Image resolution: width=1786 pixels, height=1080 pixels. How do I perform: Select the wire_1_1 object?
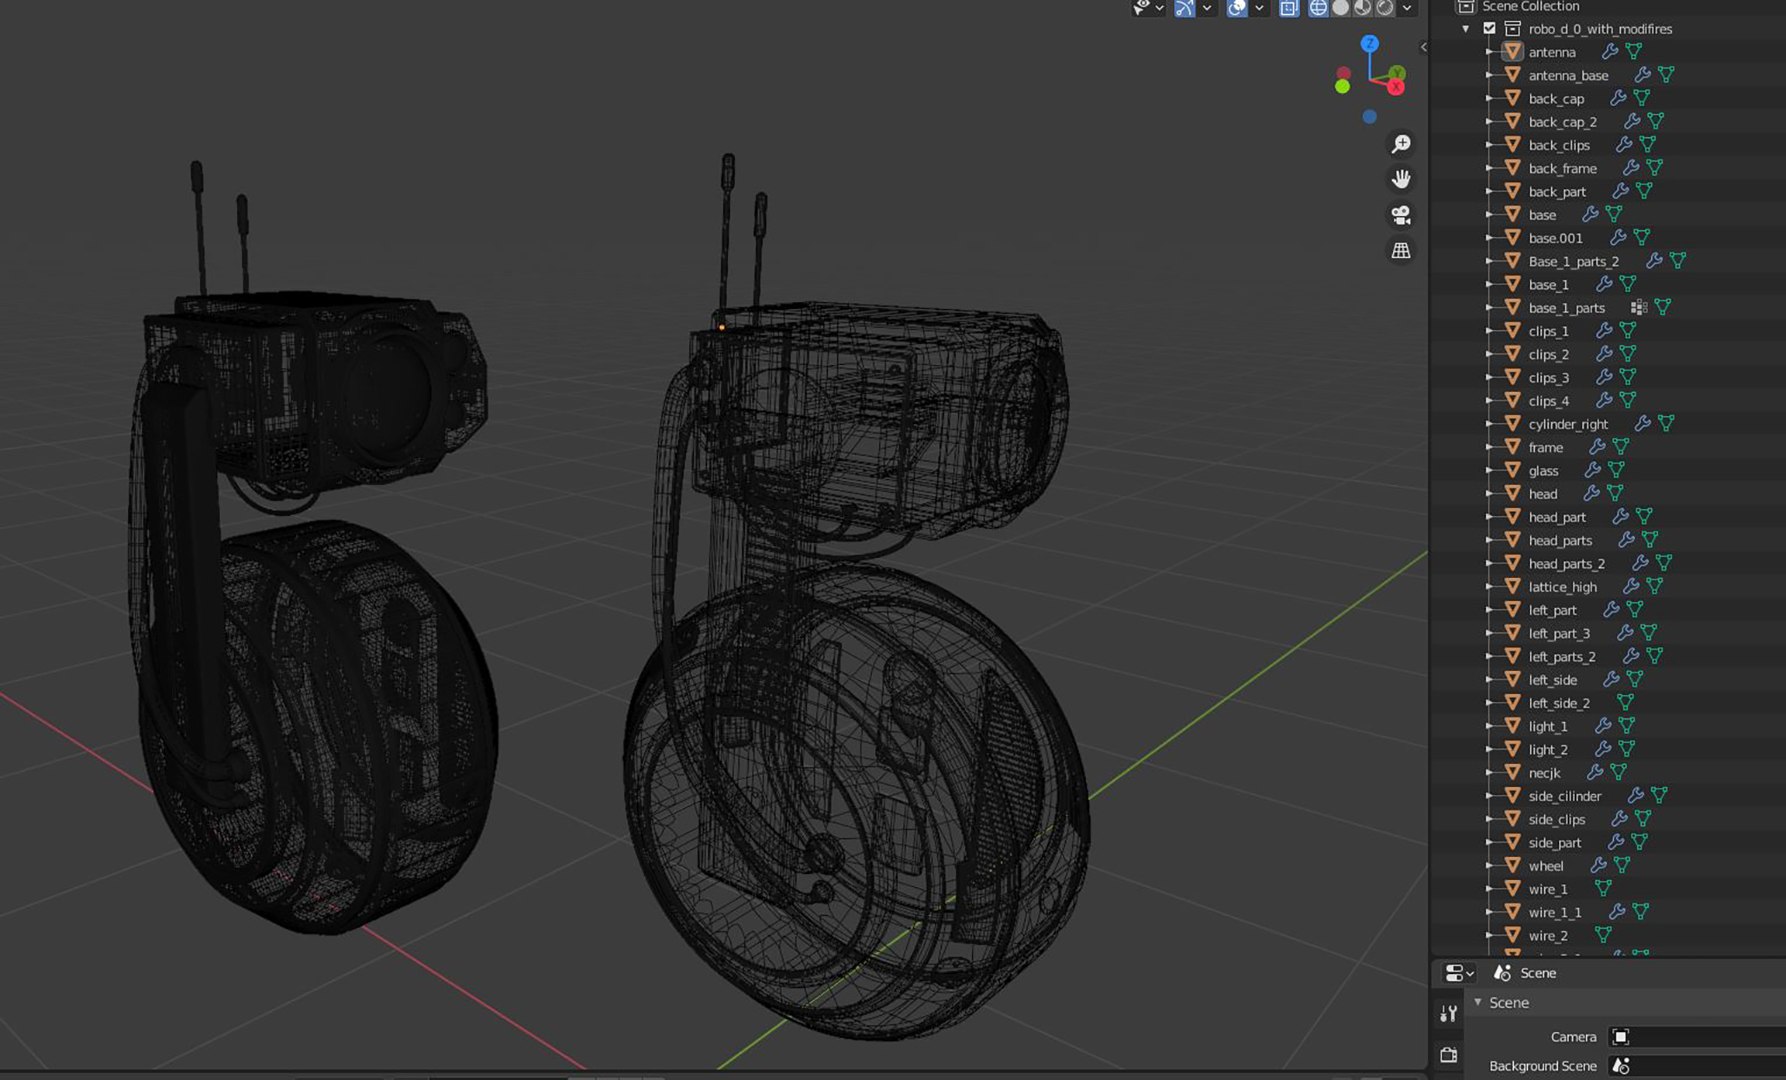click(1555, 912)
